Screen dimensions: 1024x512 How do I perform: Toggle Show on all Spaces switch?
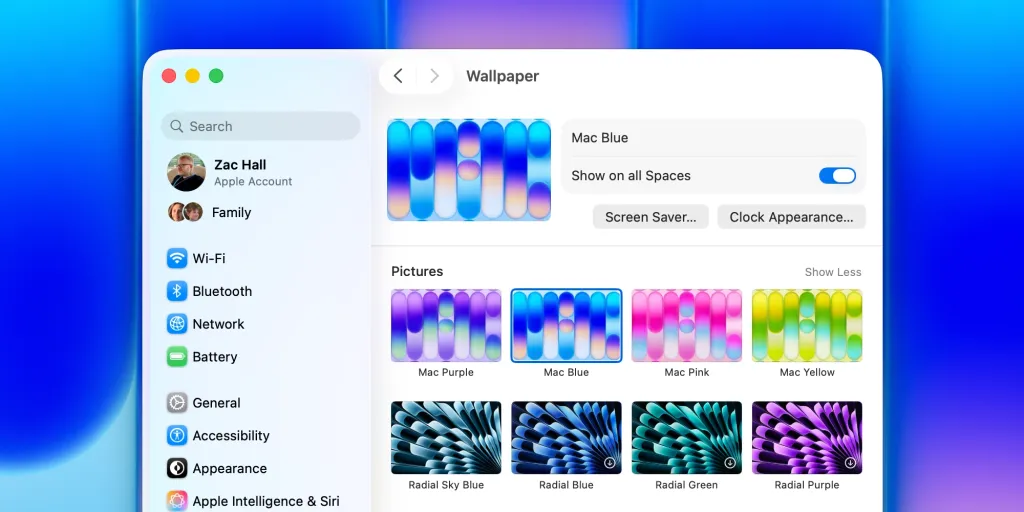click(x=837, y=176)
